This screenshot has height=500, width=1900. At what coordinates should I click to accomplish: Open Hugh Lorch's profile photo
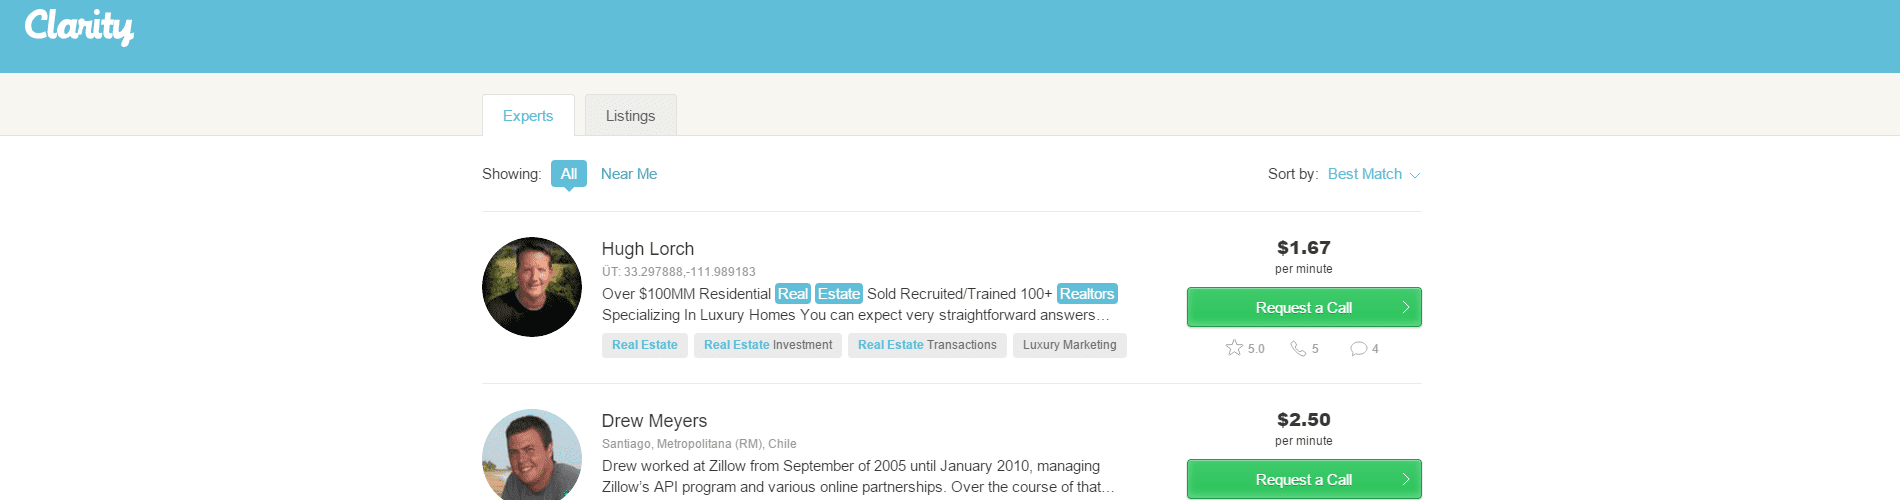pos(532,287)
